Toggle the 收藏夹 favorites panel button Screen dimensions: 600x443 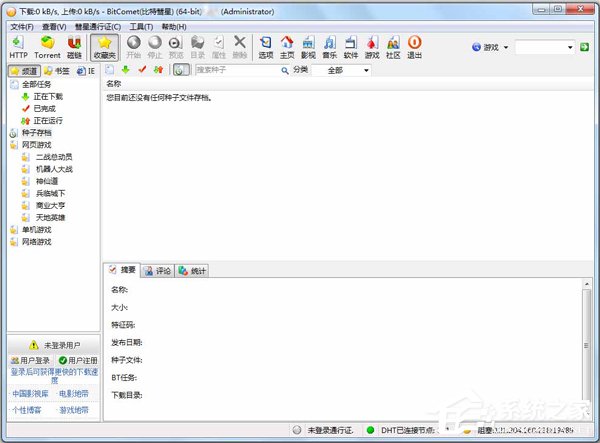coord(104,46)
